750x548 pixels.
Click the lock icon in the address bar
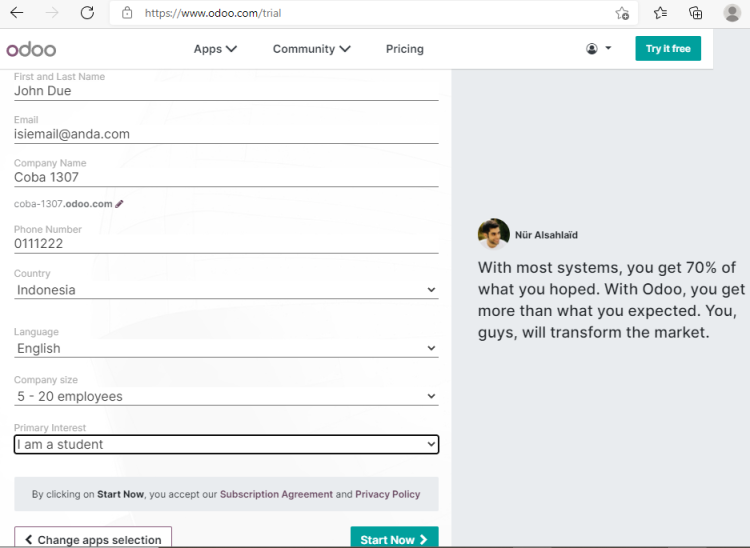click(x=127, y=13)
